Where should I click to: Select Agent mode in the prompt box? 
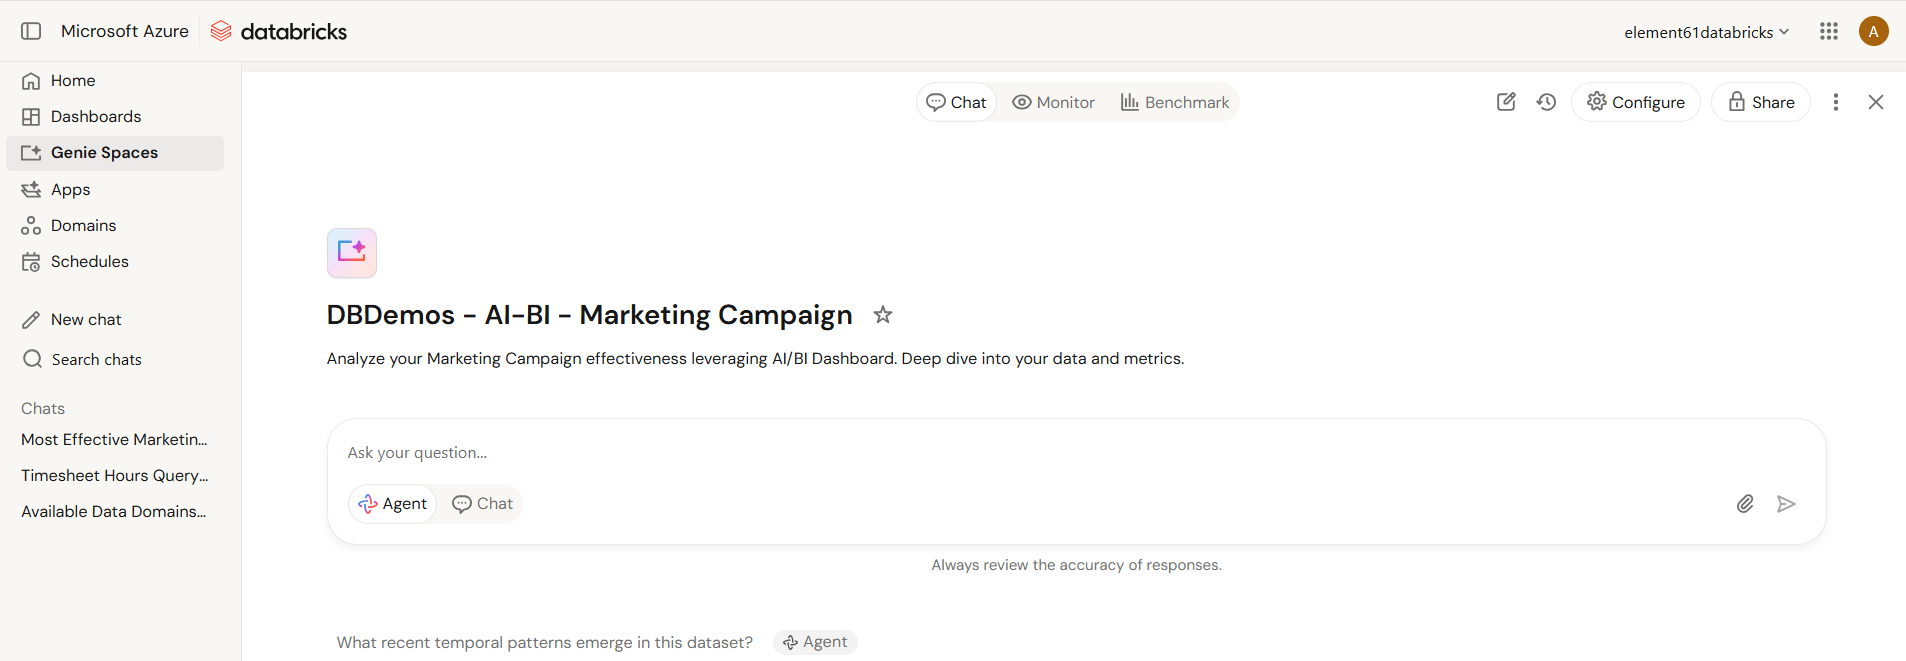click(x=393, y=504)
